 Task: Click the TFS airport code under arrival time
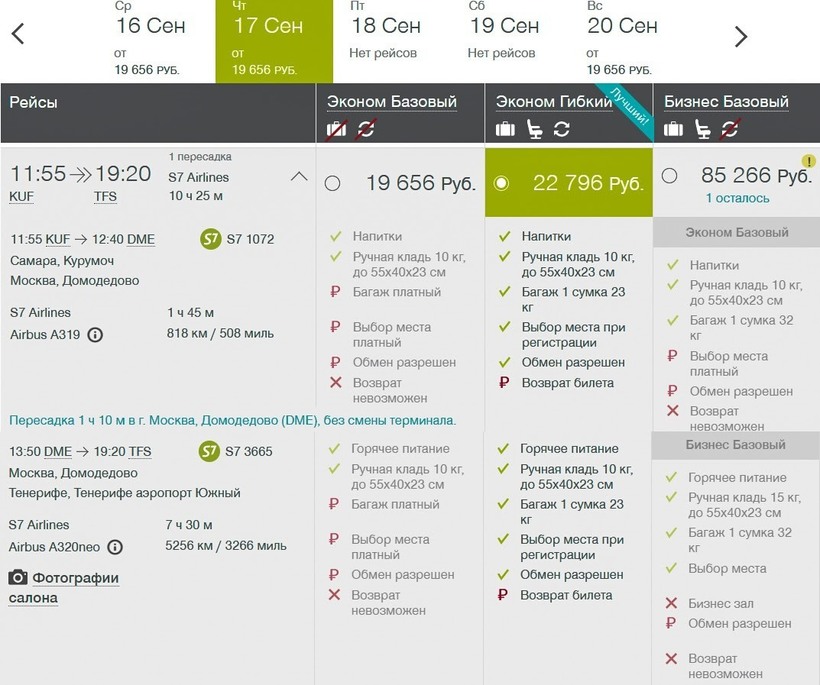[105, 197]
